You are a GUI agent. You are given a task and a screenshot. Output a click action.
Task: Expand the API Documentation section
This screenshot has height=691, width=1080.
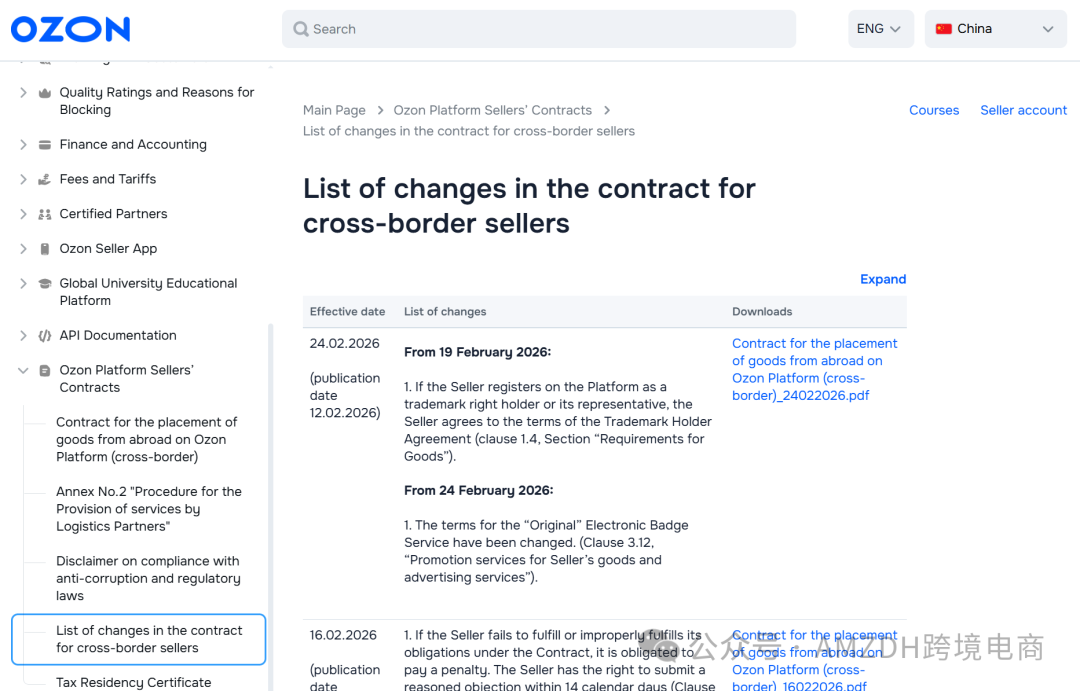[23, 336]
